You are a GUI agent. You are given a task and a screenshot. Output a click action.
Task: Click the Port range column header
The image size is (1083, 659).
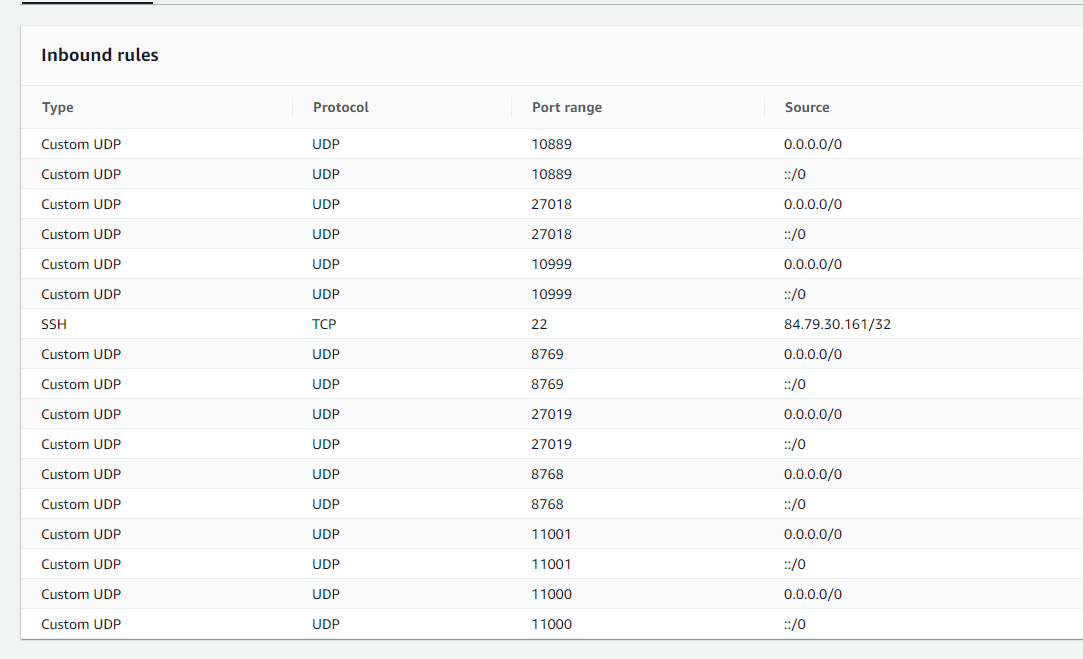[566, 107]
